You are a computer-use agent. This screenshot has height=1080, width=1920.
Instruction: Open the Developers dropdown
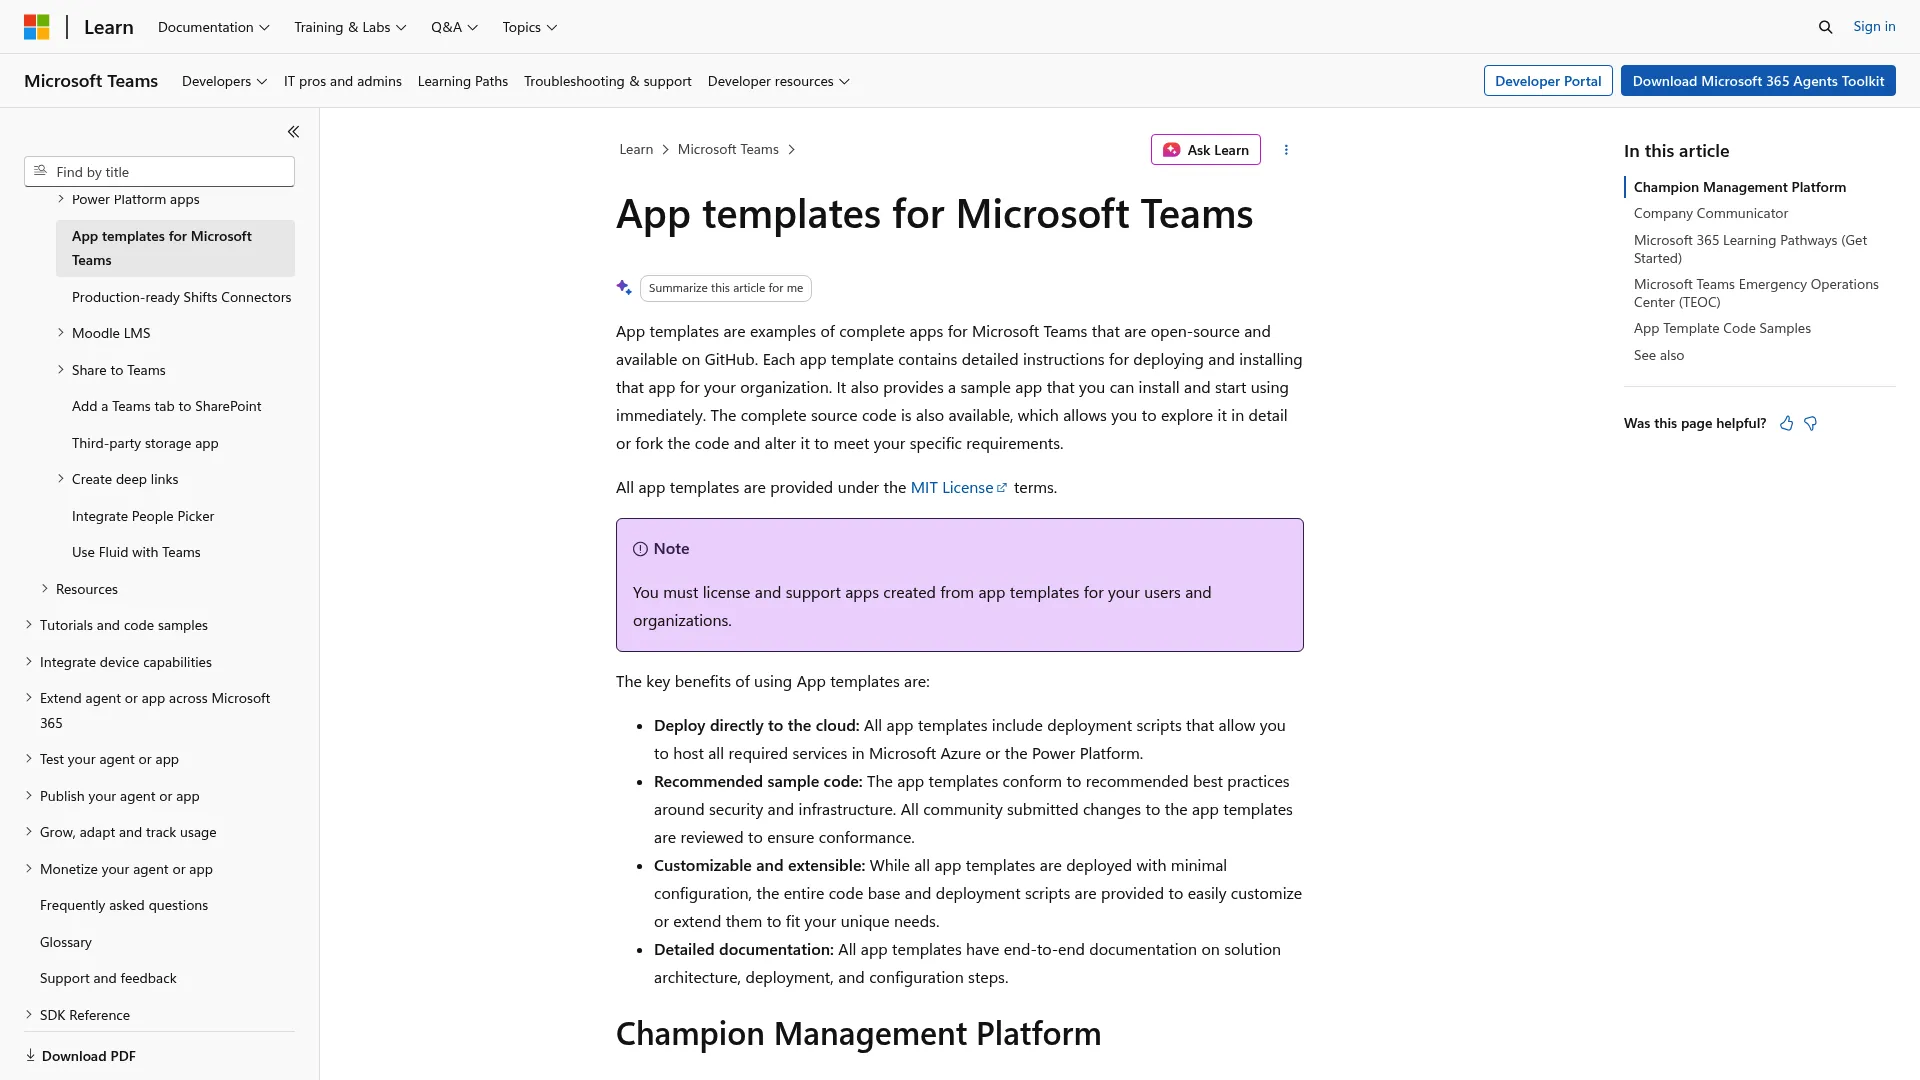pyautogui.click(x=224, y=81)
